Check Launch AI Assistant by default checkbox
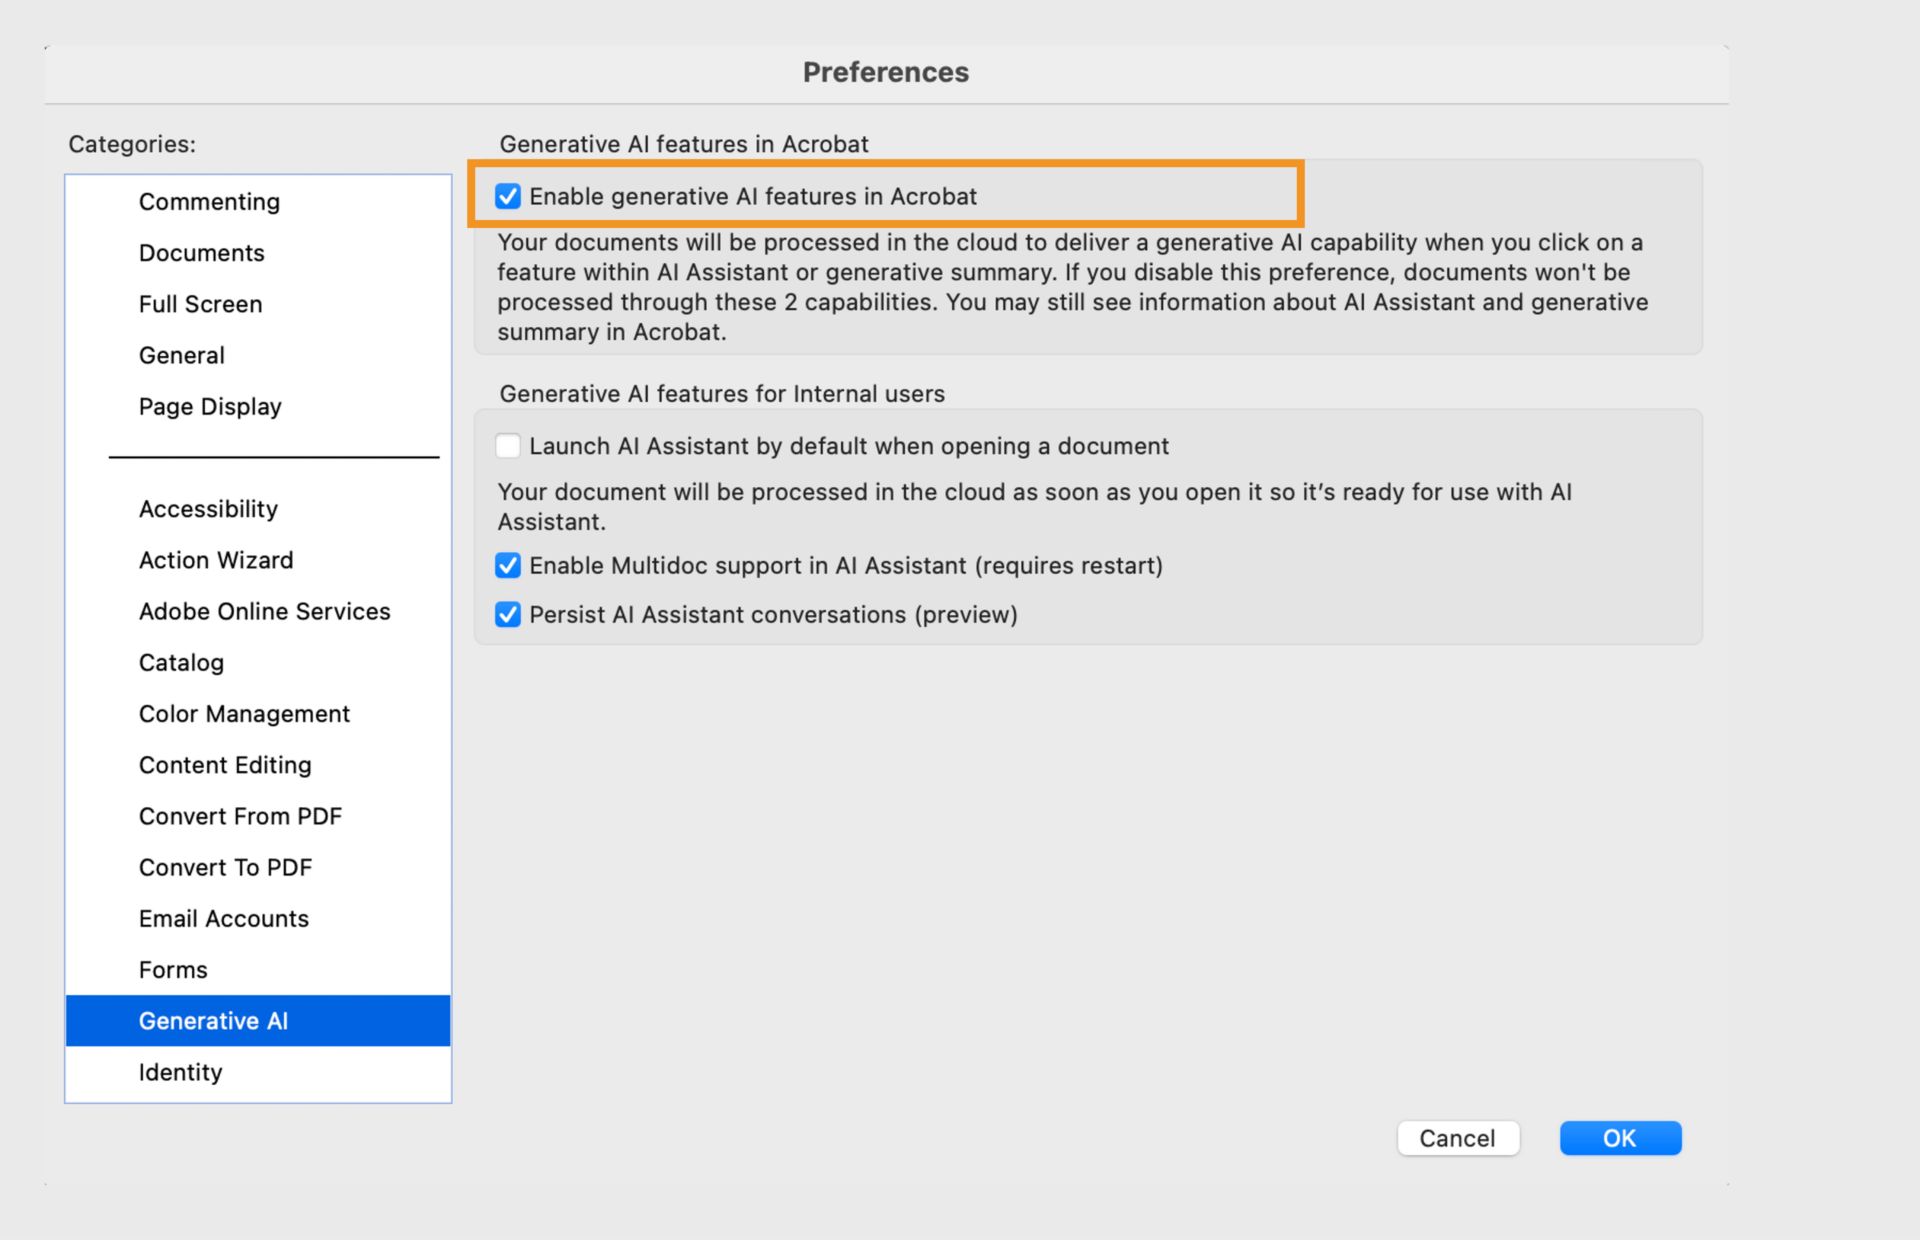Image resolution: width=1920 pixels, height=1240 pixels. (508, 446)
